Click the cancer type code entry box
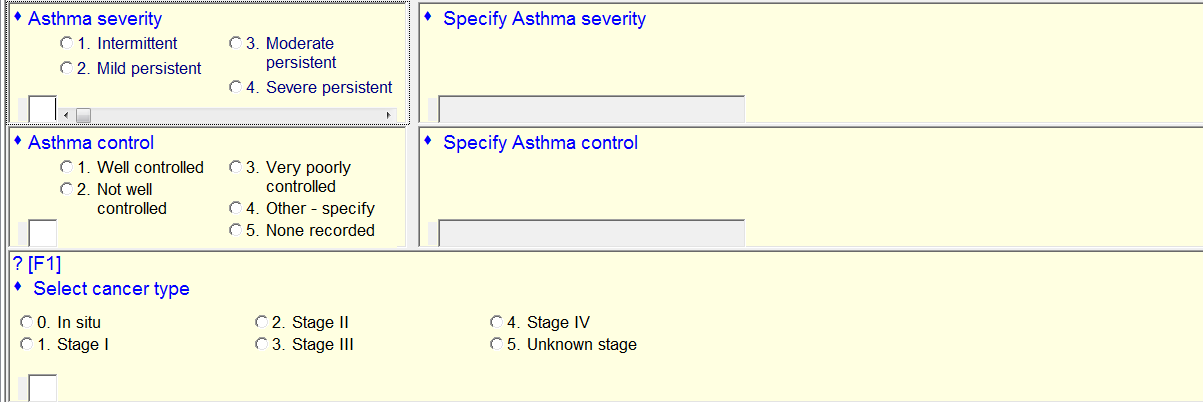The width and height of the screenshot is (1203, 402). pyautogui.click(x=42, y=388)
